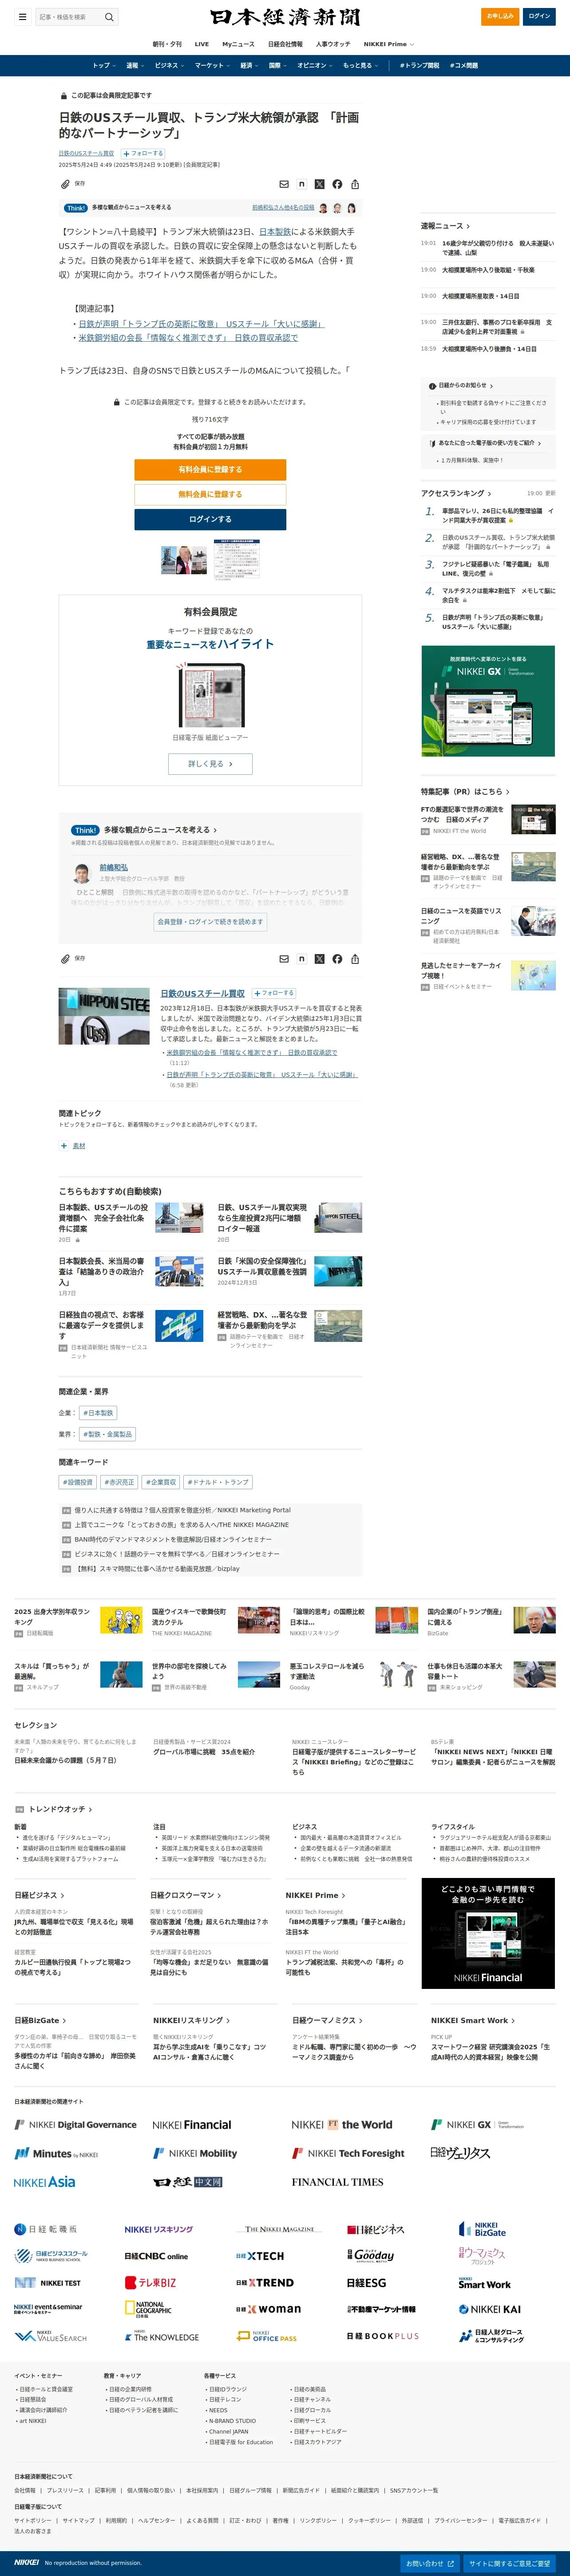The height and width of the screenshot is (2576, 570).
Task: Click the blue ログインする button
Action: coord(210,519)
